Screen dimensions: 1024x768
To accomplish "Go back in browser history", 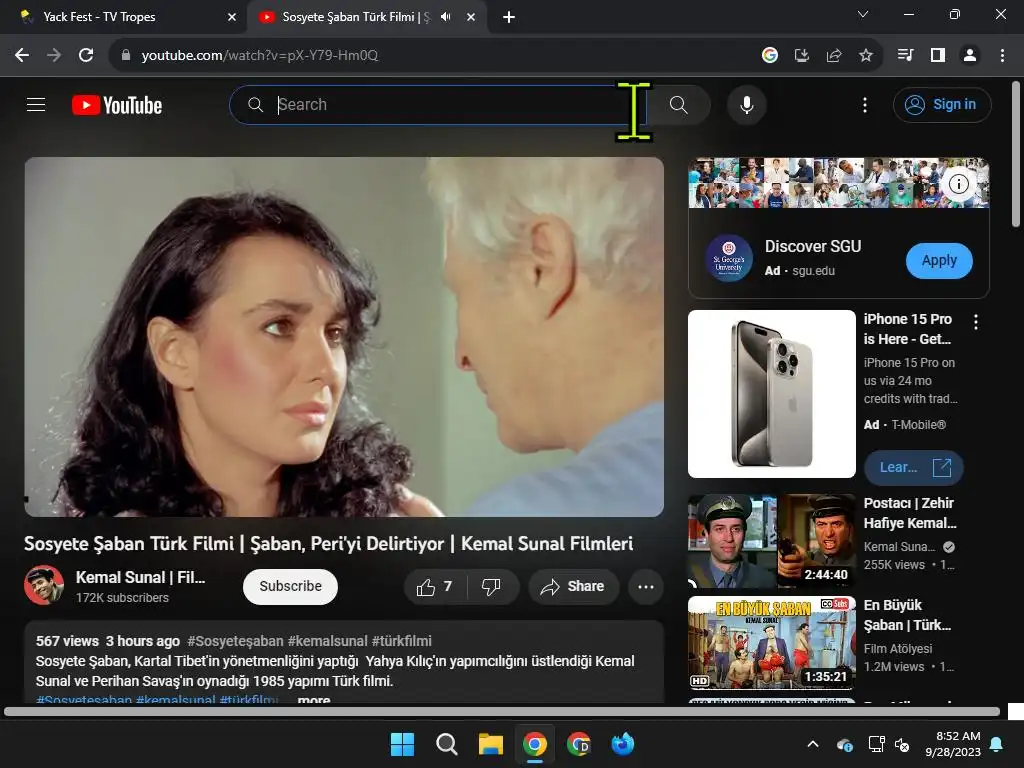I will (x=22, y=55).
